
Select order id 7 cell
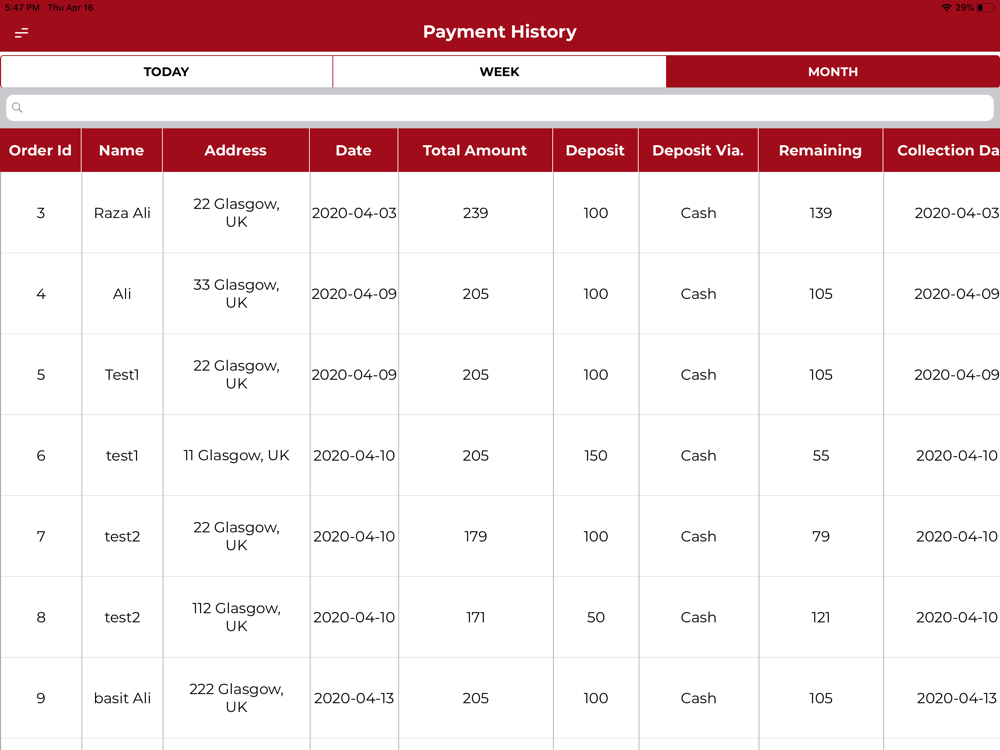pos(41,537)
